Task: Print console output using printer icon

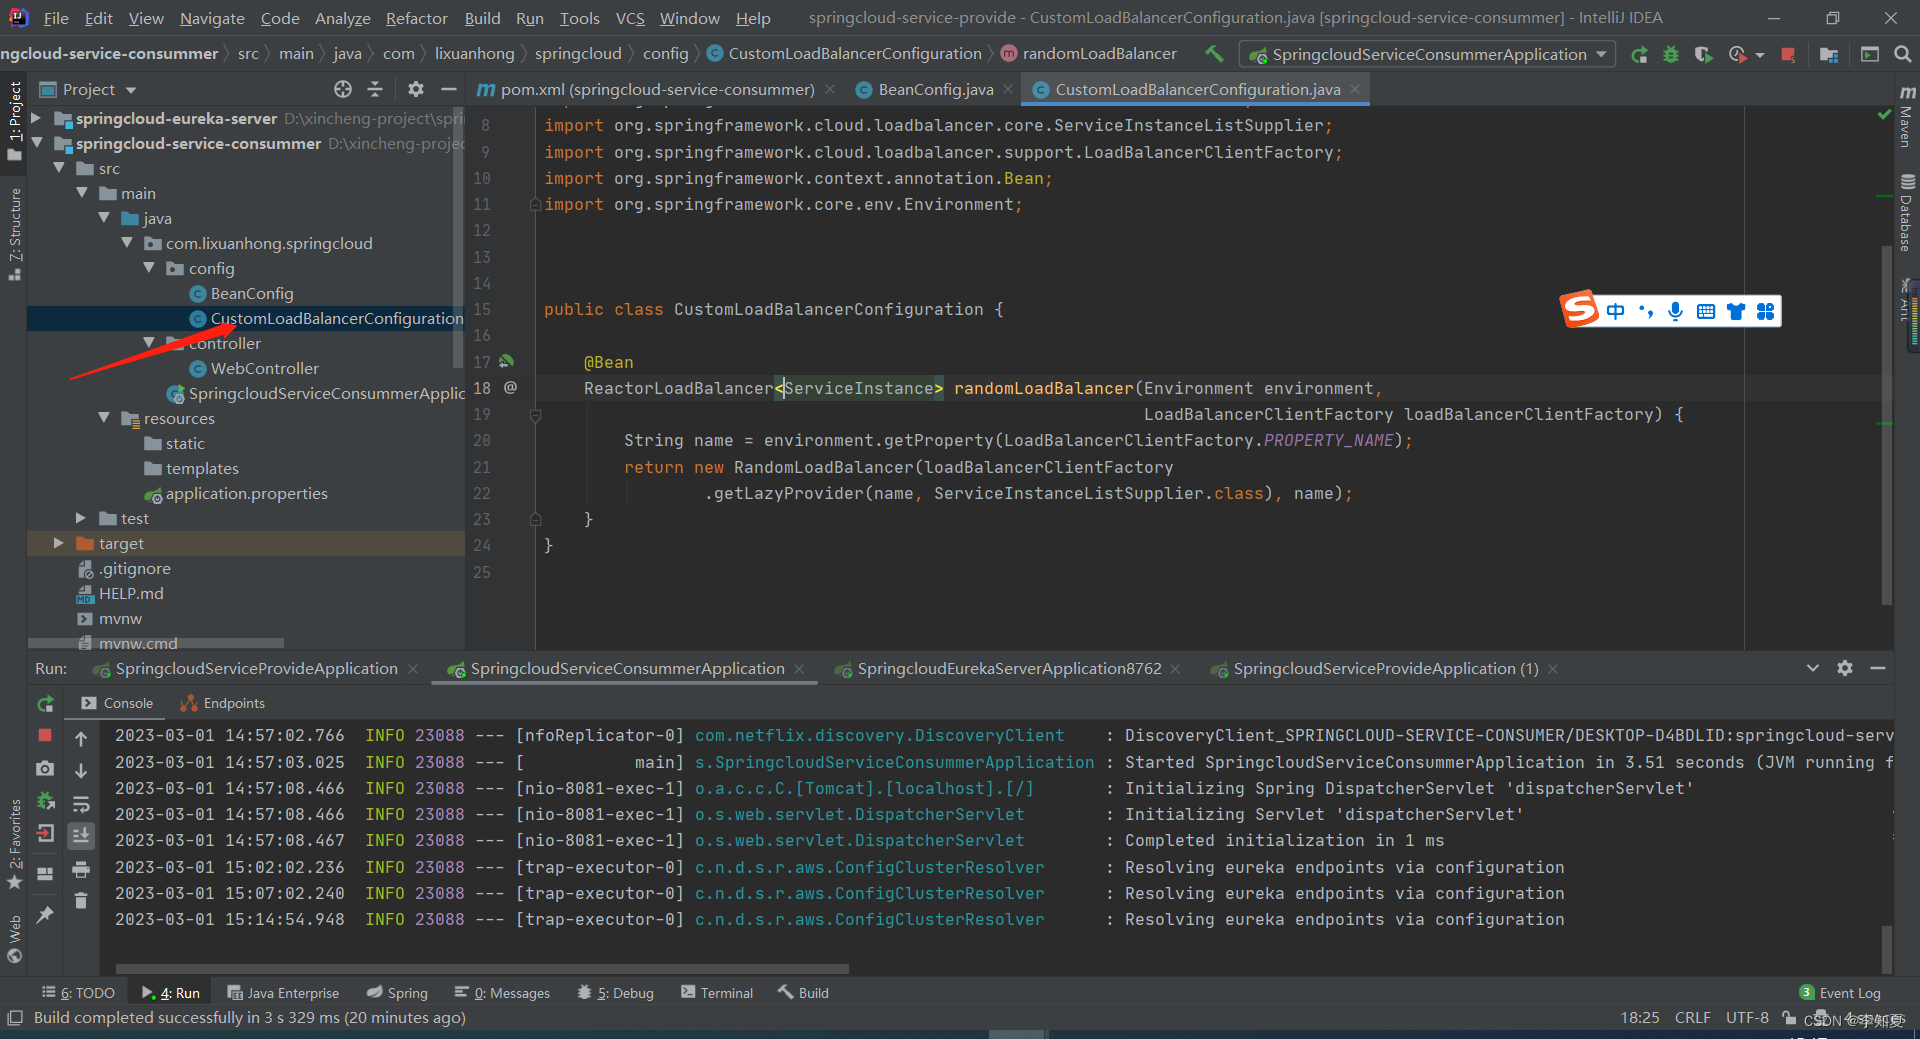Action: coord(81,870)
